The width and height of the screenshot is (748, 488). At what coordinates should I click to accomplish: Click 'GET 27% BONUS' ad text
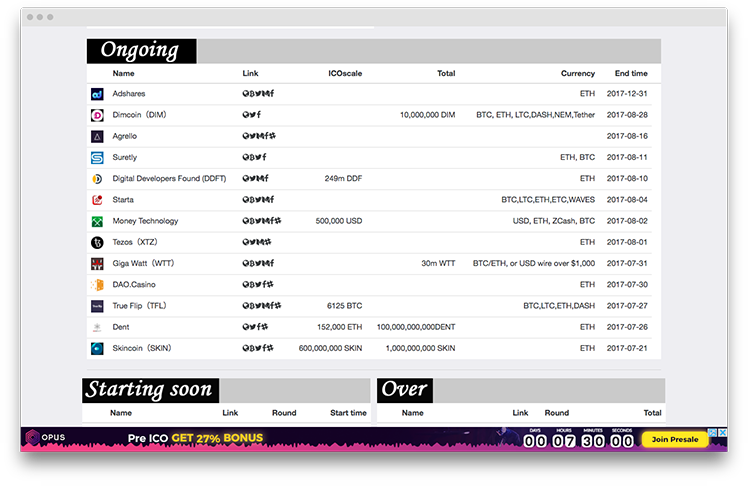click(x=217, y=438)
